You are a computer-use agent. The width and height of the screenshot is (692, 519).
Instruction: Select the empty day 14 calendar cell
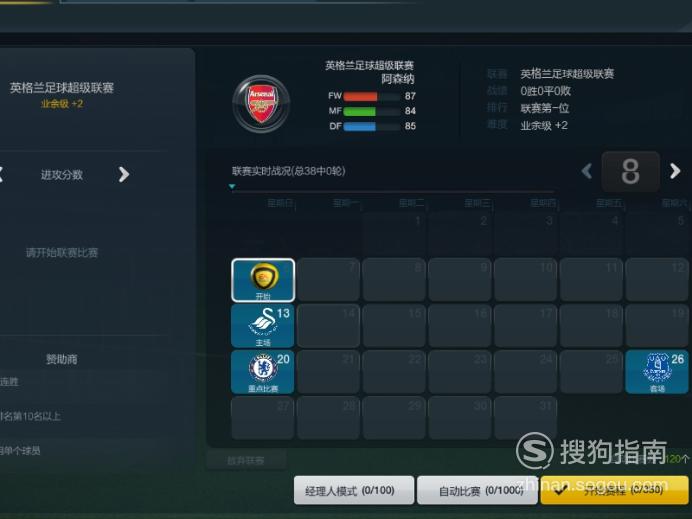(x=328, y=326)
